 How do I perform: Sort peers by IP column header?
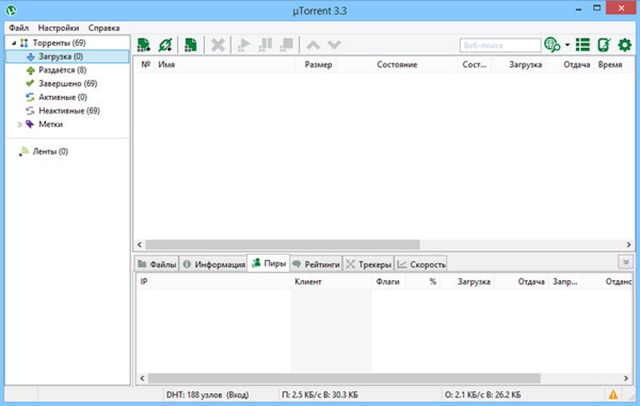tap(144, 282)
